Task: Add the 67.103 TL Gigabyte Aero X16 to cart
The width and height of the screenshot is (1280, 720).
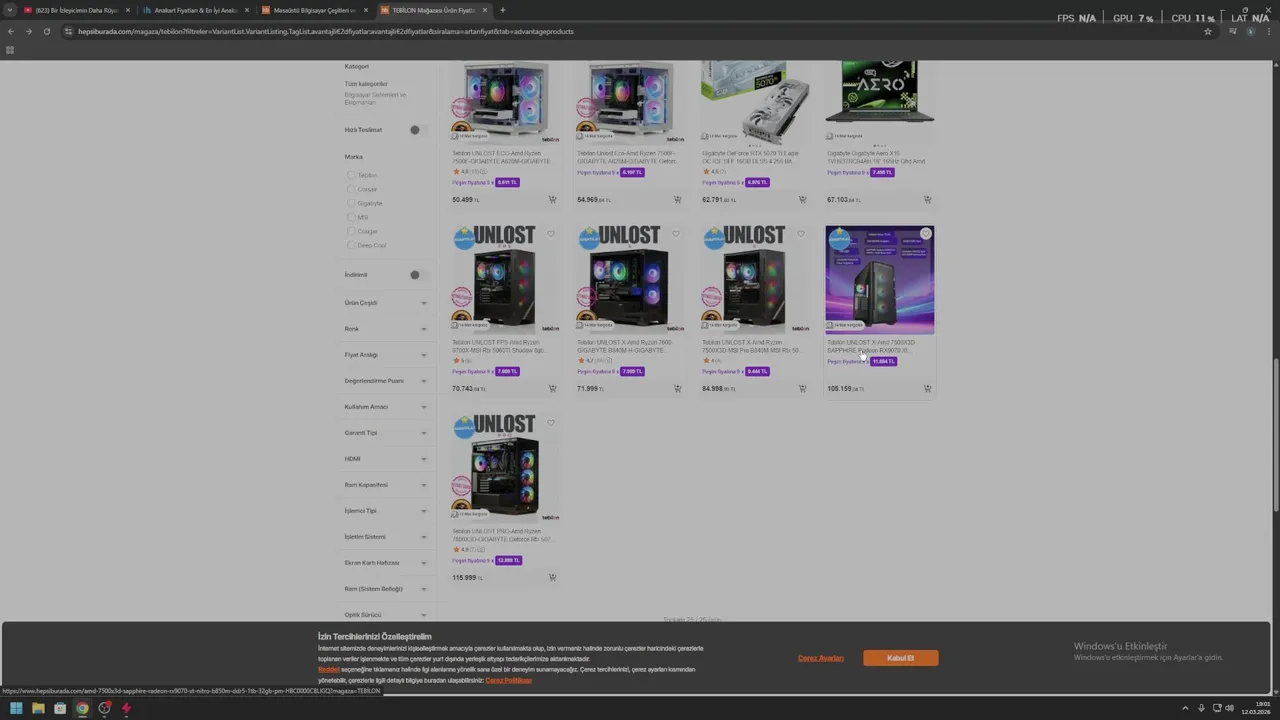Action: (927, 199)
